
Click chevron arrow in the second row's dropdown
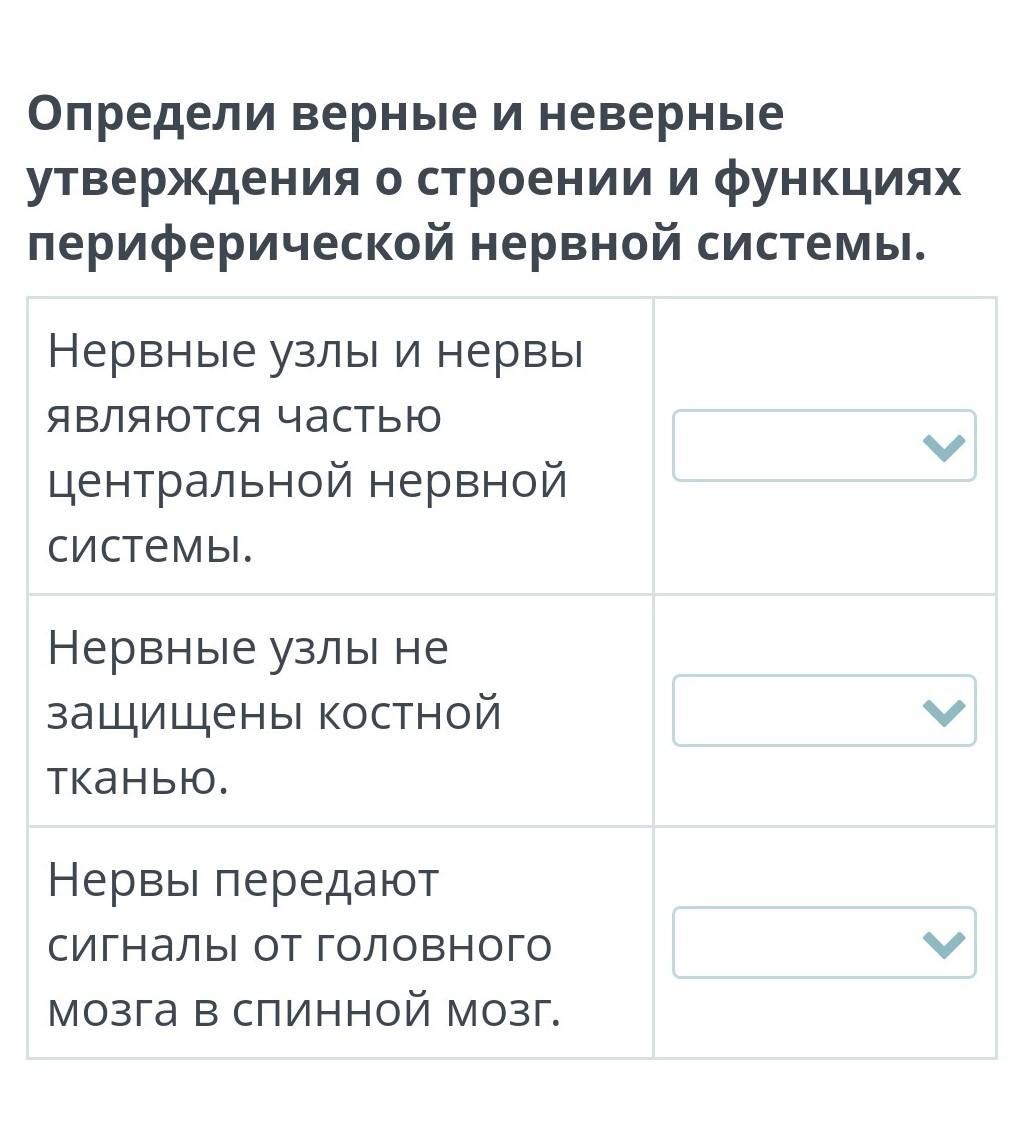[945, 712]
